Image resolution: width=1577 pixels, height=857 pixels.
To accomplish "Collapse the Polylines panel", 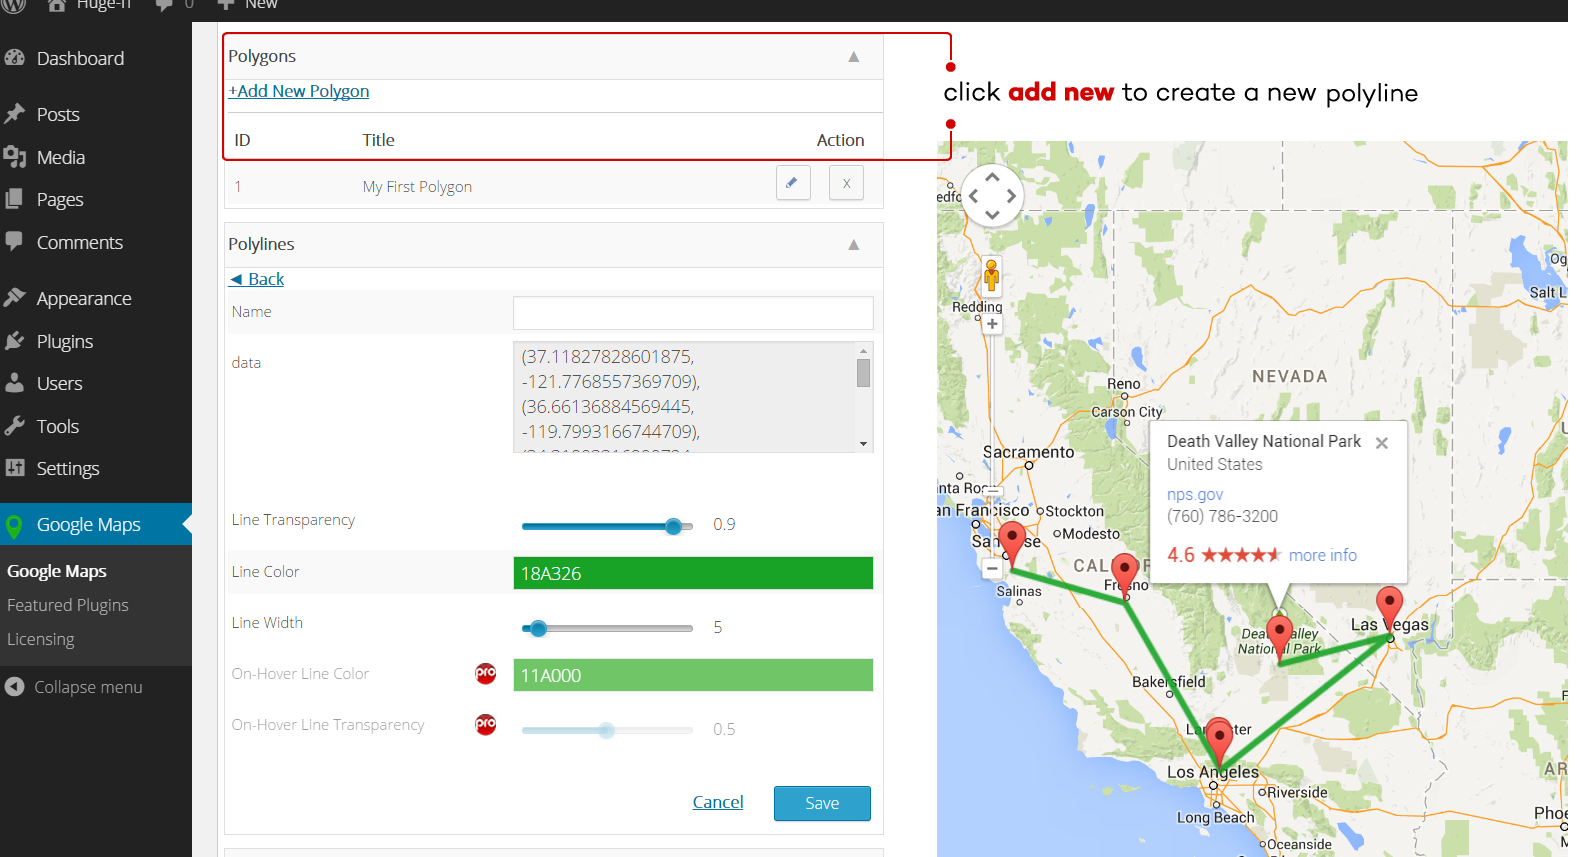I will (854, 245).
